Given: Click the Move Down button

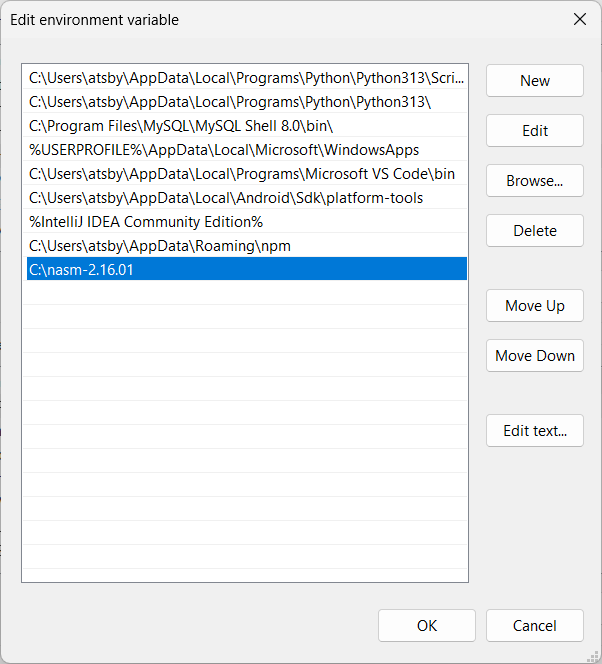Looking at the screenshot, I should coord(534,356).
